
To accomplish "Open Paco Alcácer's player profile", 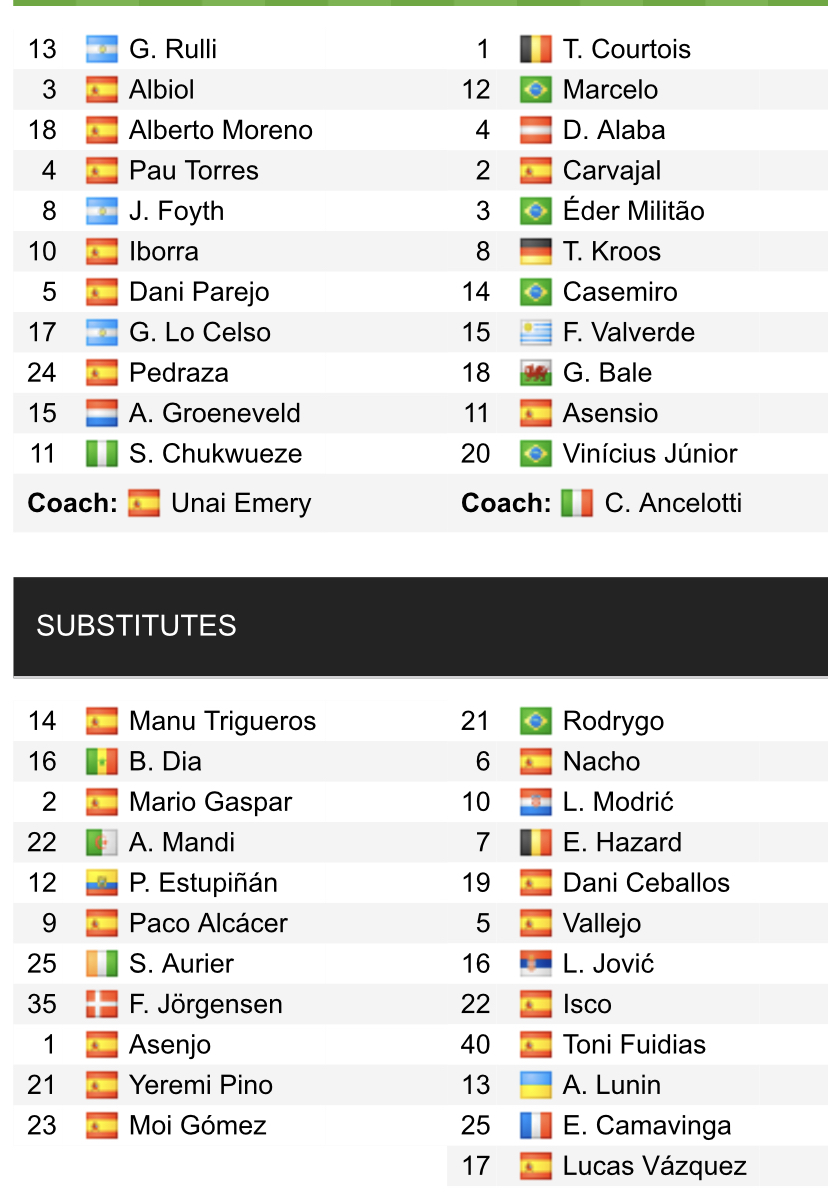I will (208, 924).
